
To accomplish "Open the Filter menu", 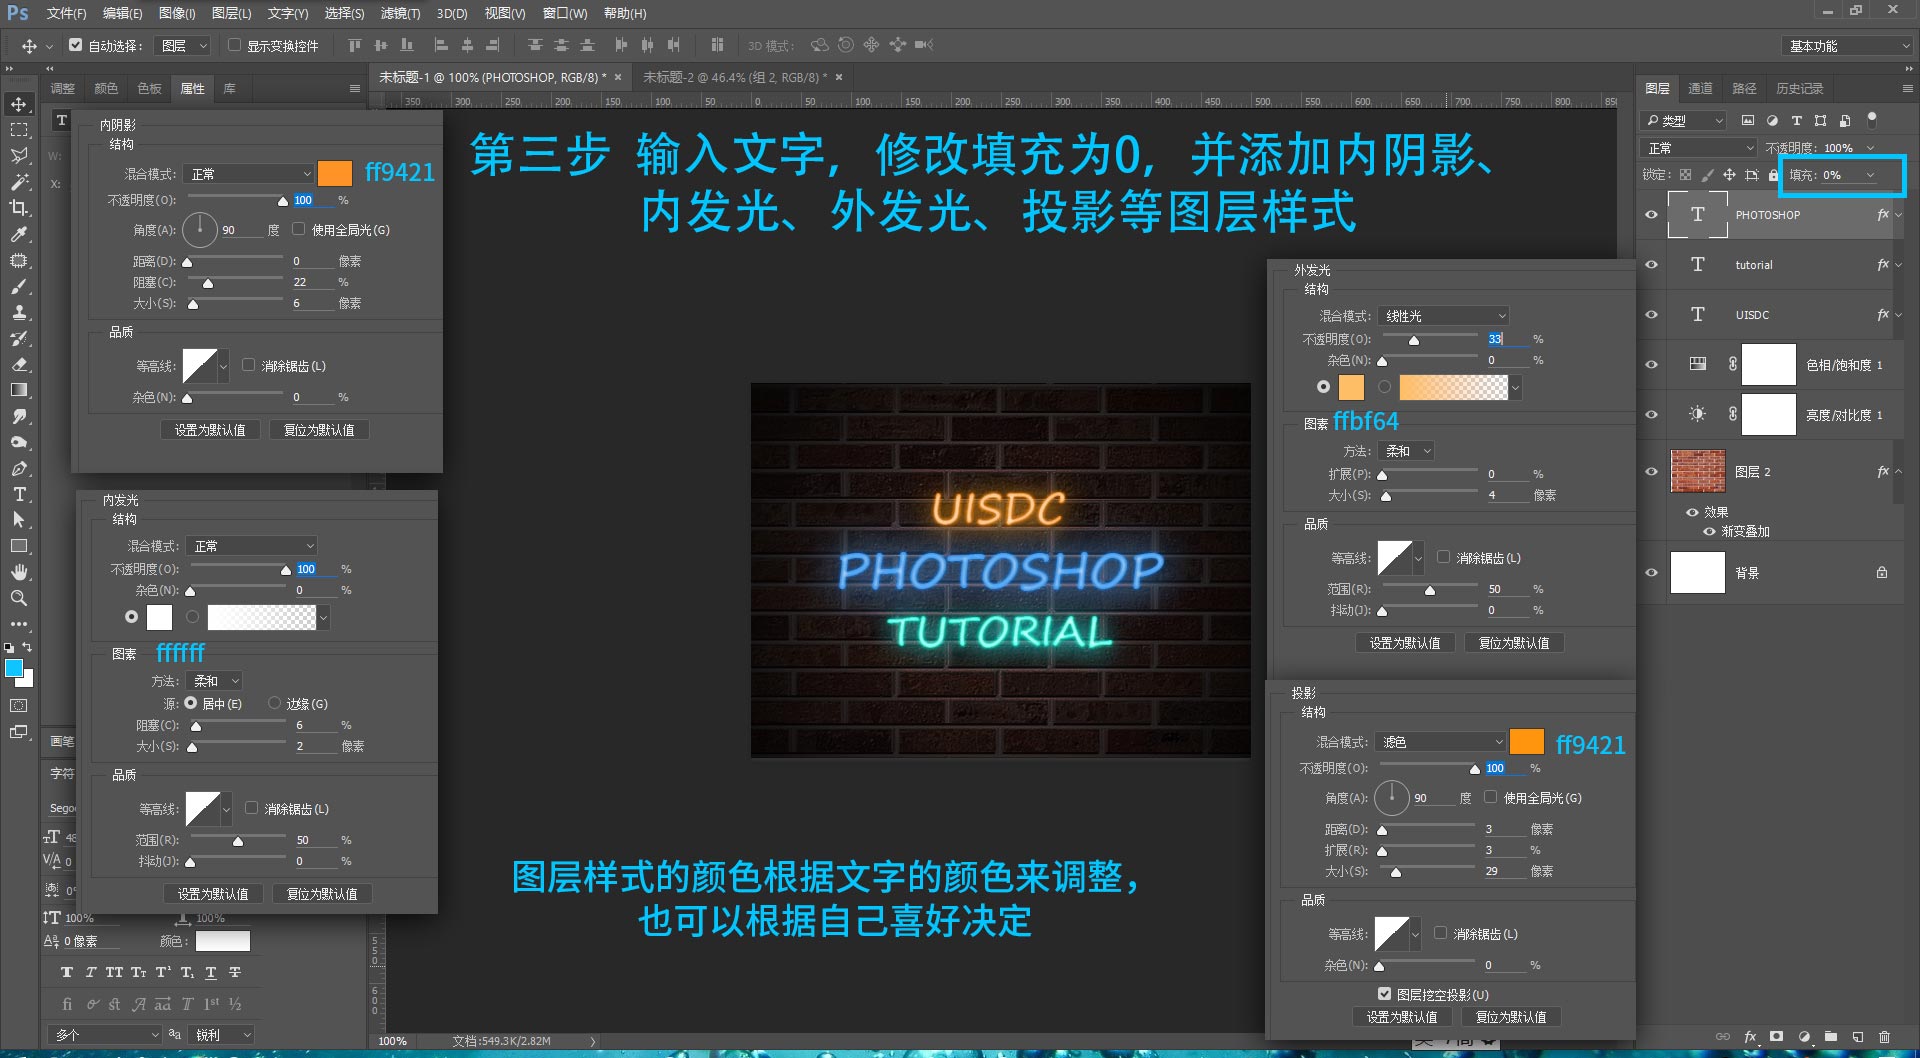I will (400, 13).
